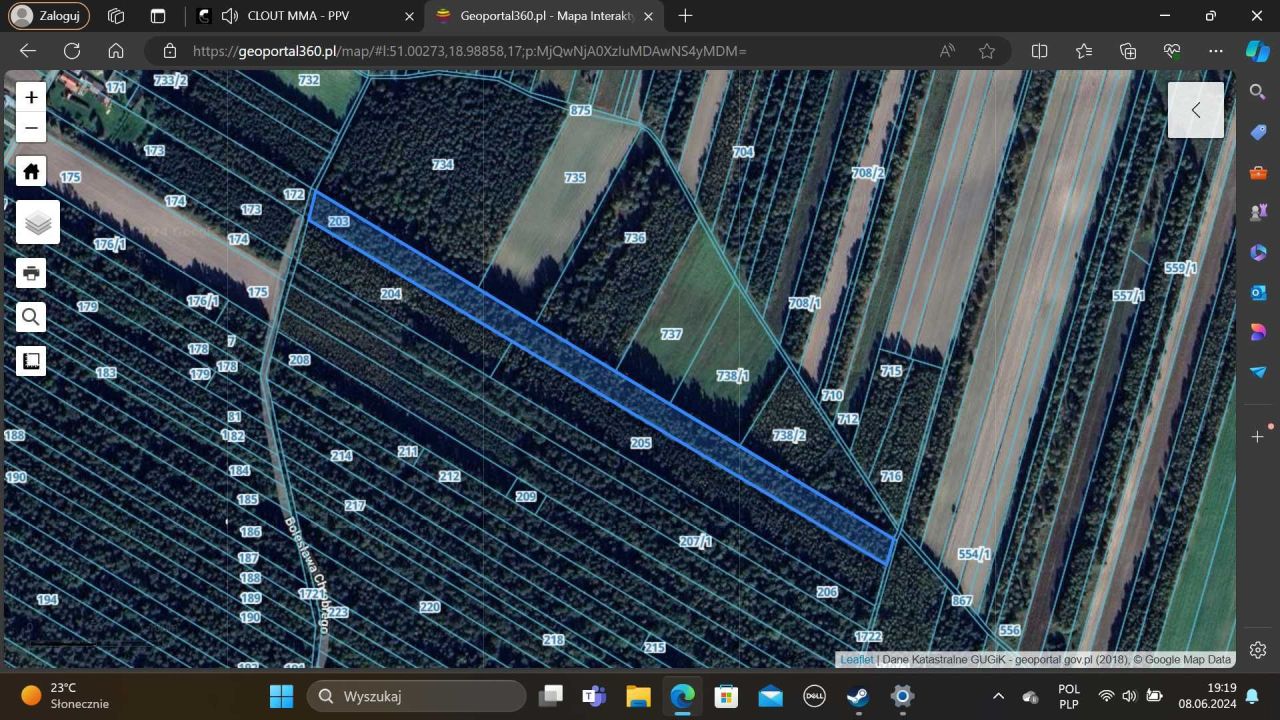Reset map to home view
The height and width of the screenshot is (720, 1280).
31,172
